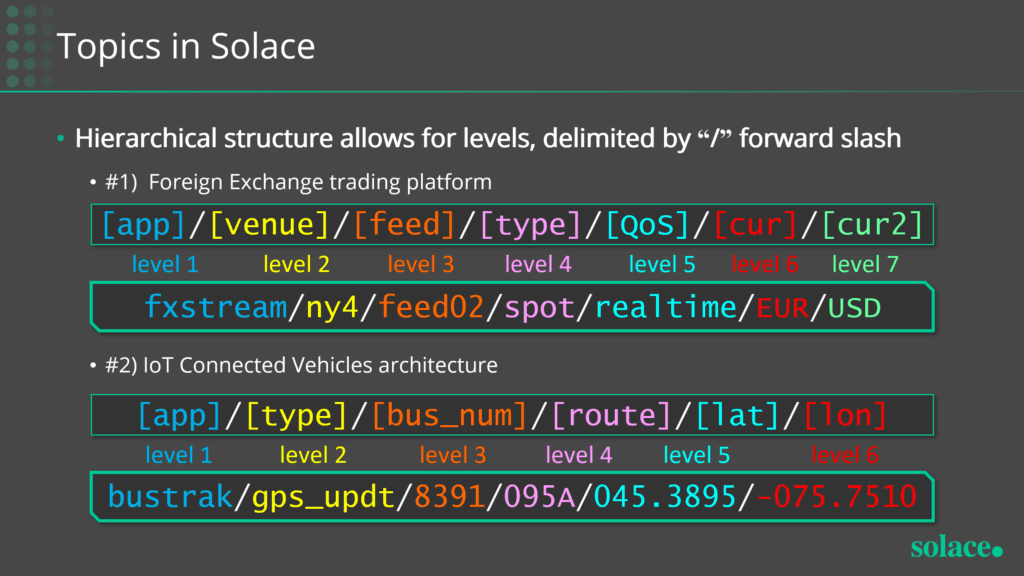This screenshot has width=1024, height=576.
Task: Select 'feed02' in the example topic
Action: coord(431,307)
